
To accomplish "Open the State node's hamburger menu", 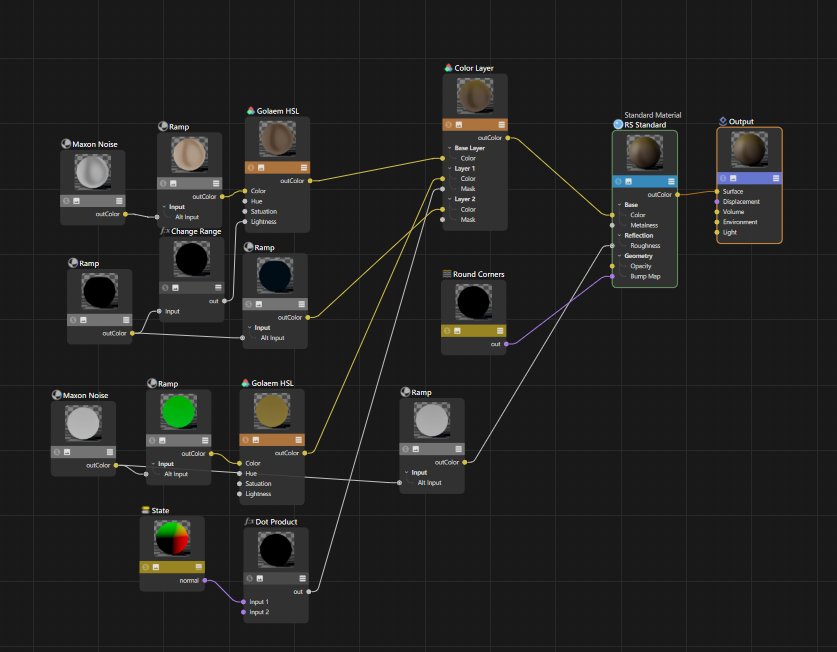I will [x=199, y=567].
